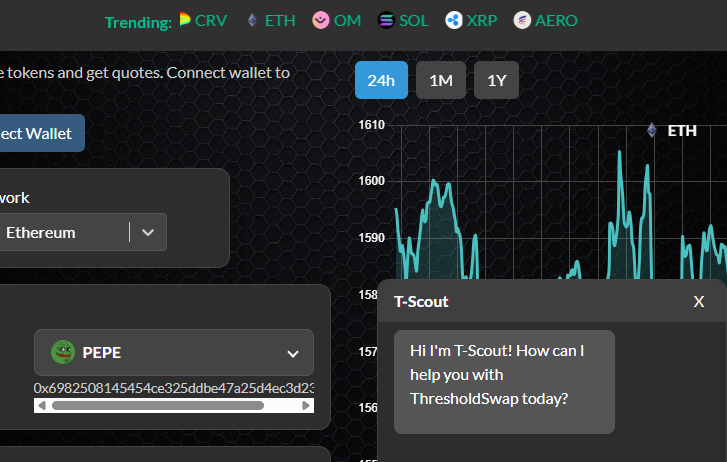Click the Trending label
The image size is (727, 462).
pyautogui.click(x=138, y=22)
